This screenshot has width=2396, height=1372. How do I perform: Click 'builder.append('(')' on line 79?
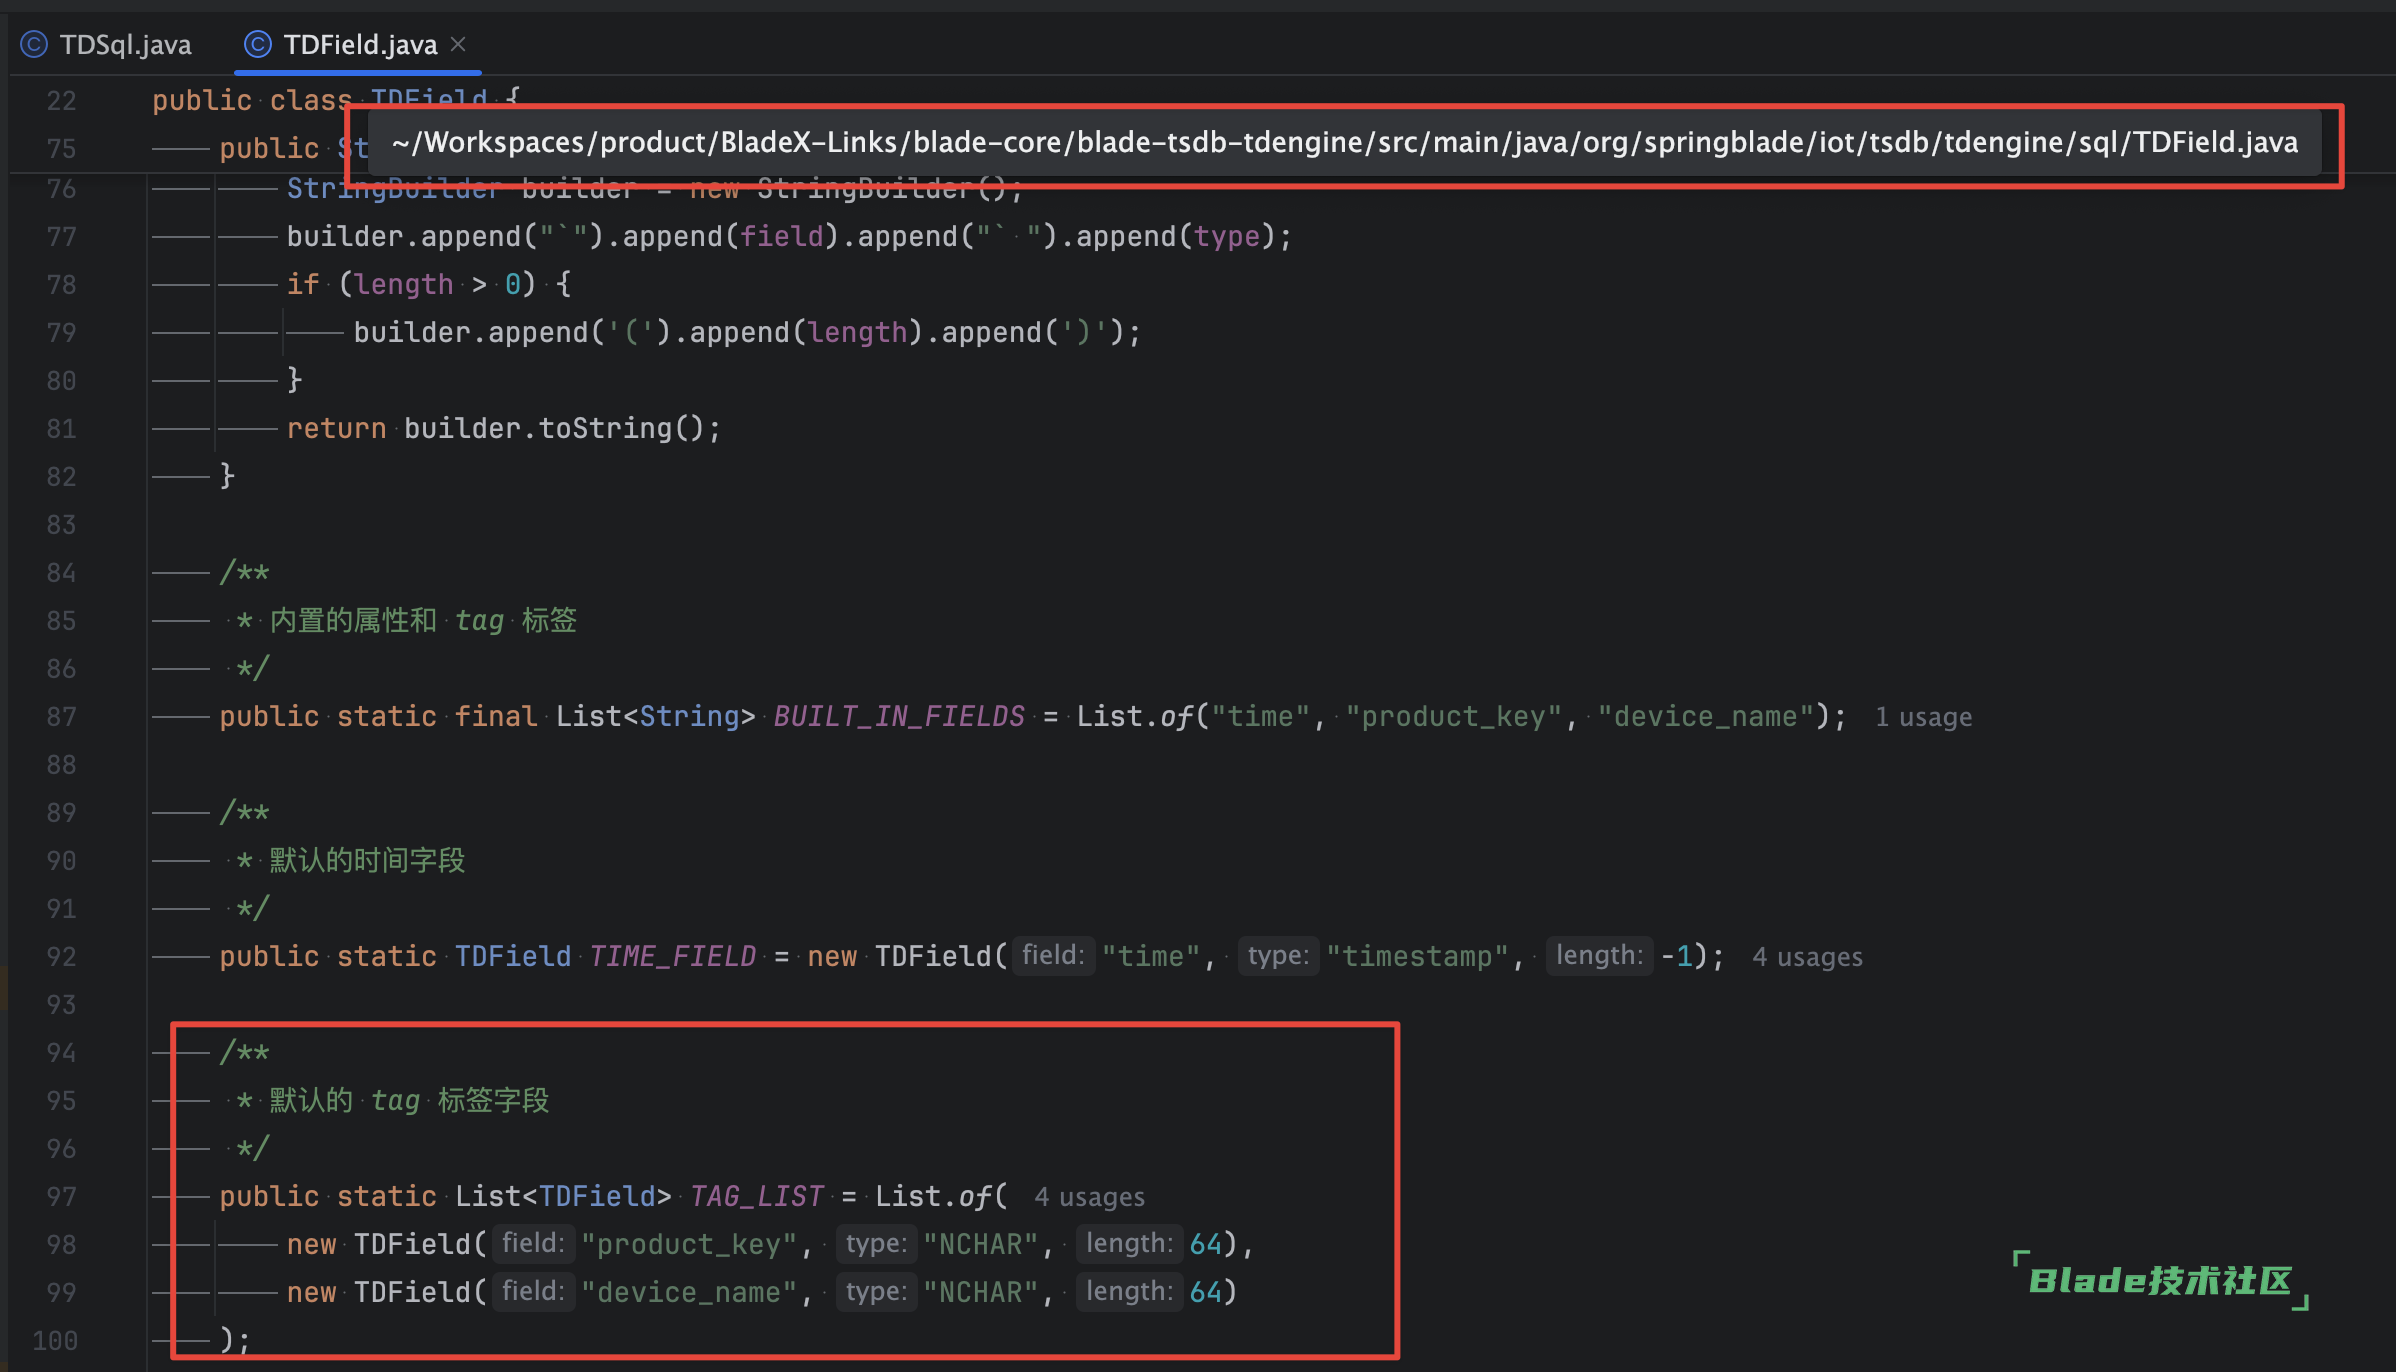(x=512, y=333)
